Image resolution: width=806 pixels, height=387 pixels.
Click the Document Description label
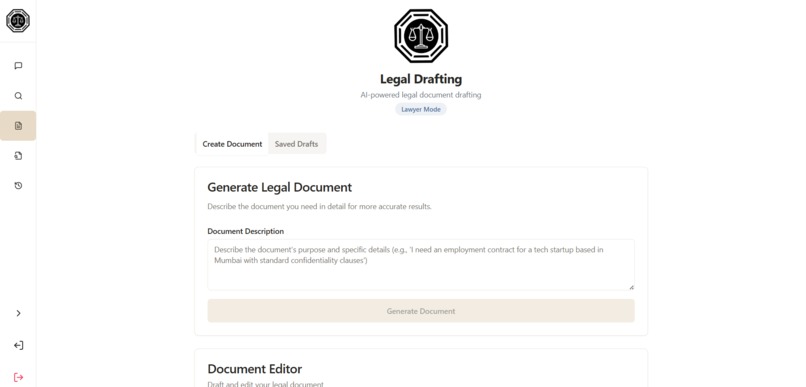tap(246, 231)
